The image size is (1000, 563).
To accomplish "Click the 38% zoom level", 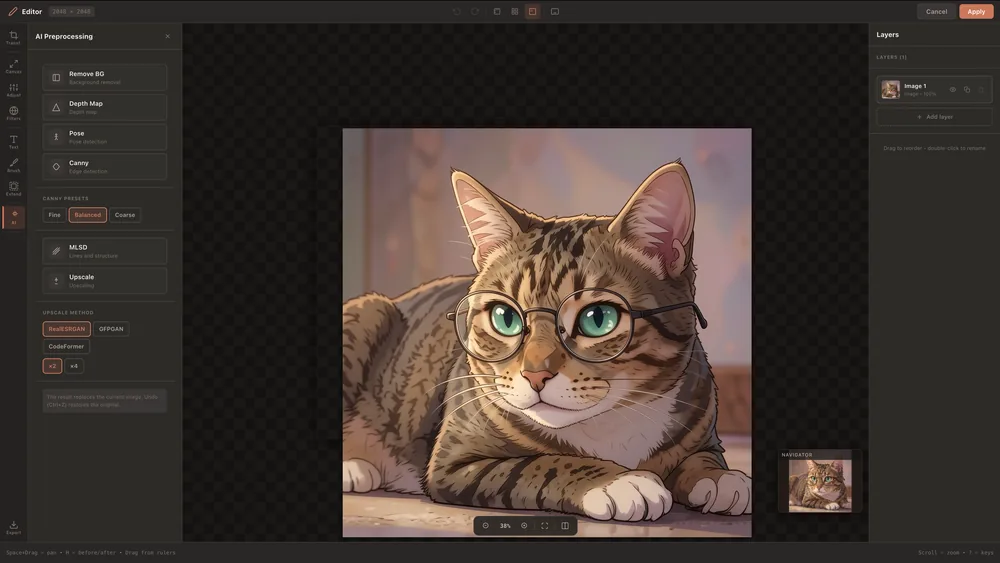I will click(x=505, y=526).
